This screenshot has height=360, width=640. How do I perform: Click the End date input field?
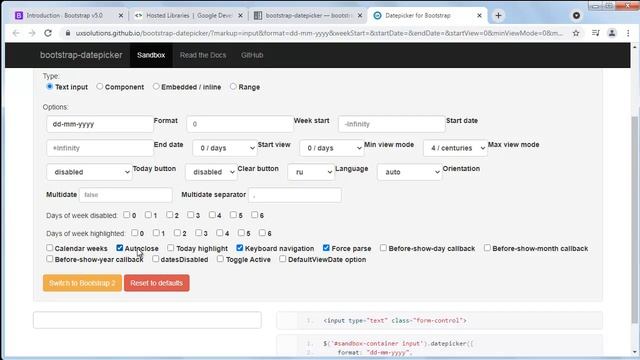point(100,148)
